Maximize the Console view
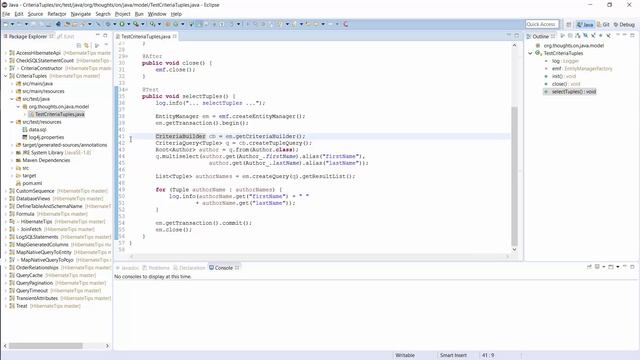This screenshot has height=360, width=640. (632, 267)
